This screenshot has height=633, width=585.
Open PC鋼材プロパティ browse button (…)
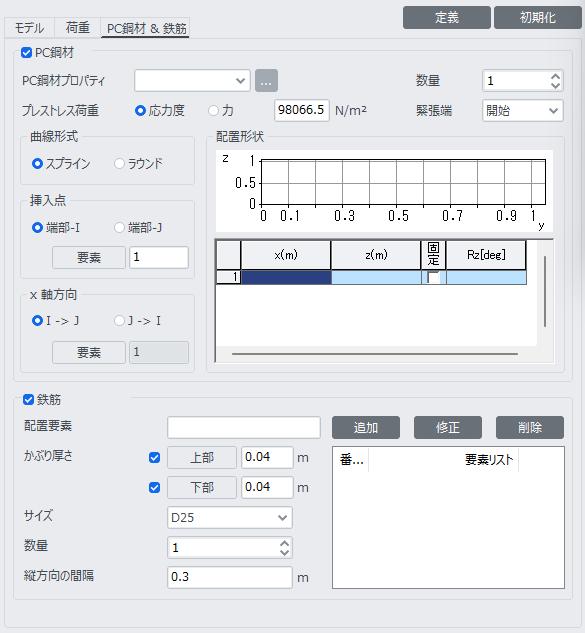(266, 81)
